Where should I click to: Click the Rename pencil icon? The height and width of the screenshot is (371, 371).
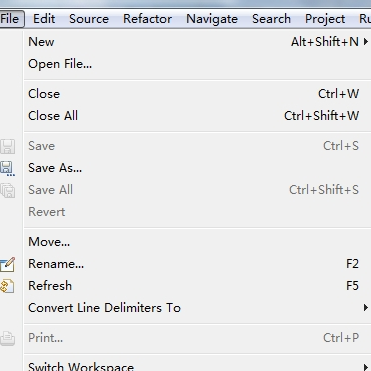coord(7,264)
